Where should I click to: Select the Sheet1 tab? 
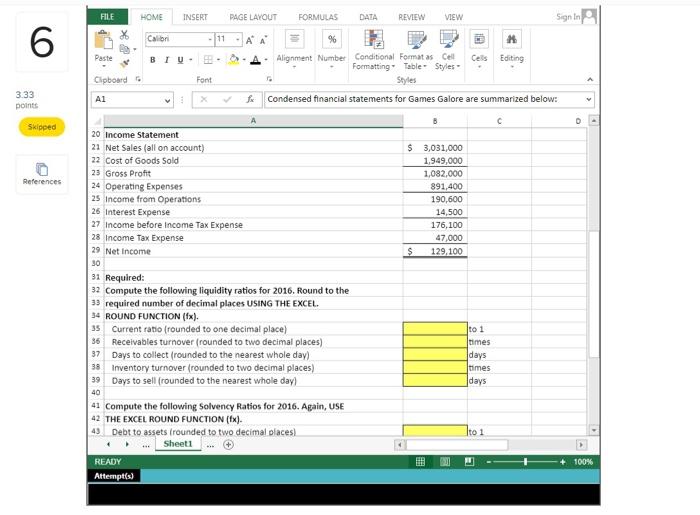pyautogui.click(x=178, y=444)
